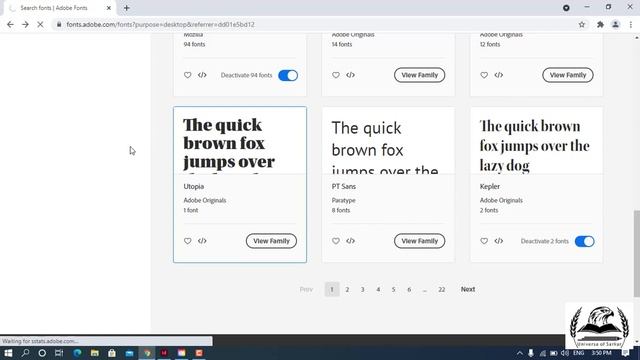Open embed code for Kepler font
Screen dimensions: 640x360
[498, 241]
